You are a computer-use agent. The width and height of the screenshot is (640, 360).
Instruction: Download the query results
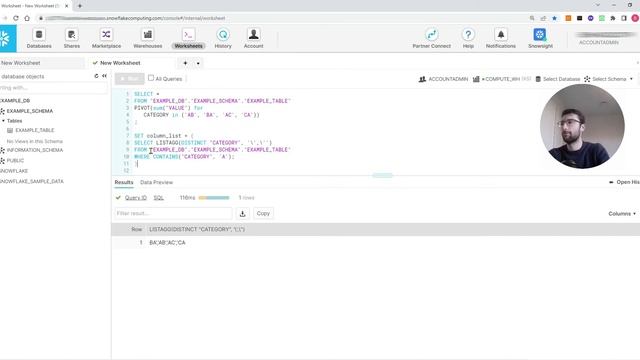[242, 213]
